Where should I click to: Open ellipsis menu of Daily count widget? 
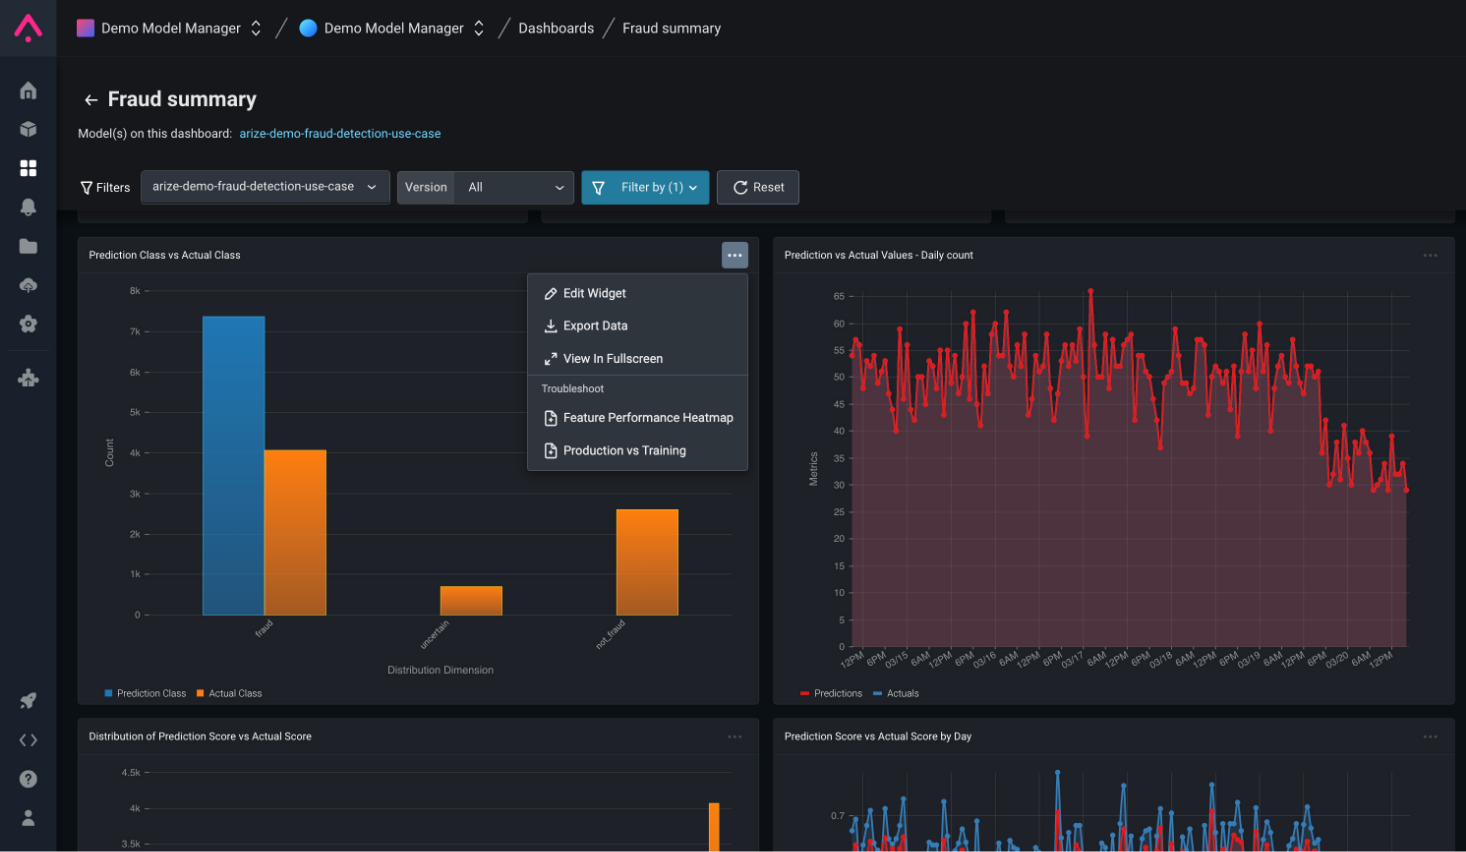[1431, 255]
